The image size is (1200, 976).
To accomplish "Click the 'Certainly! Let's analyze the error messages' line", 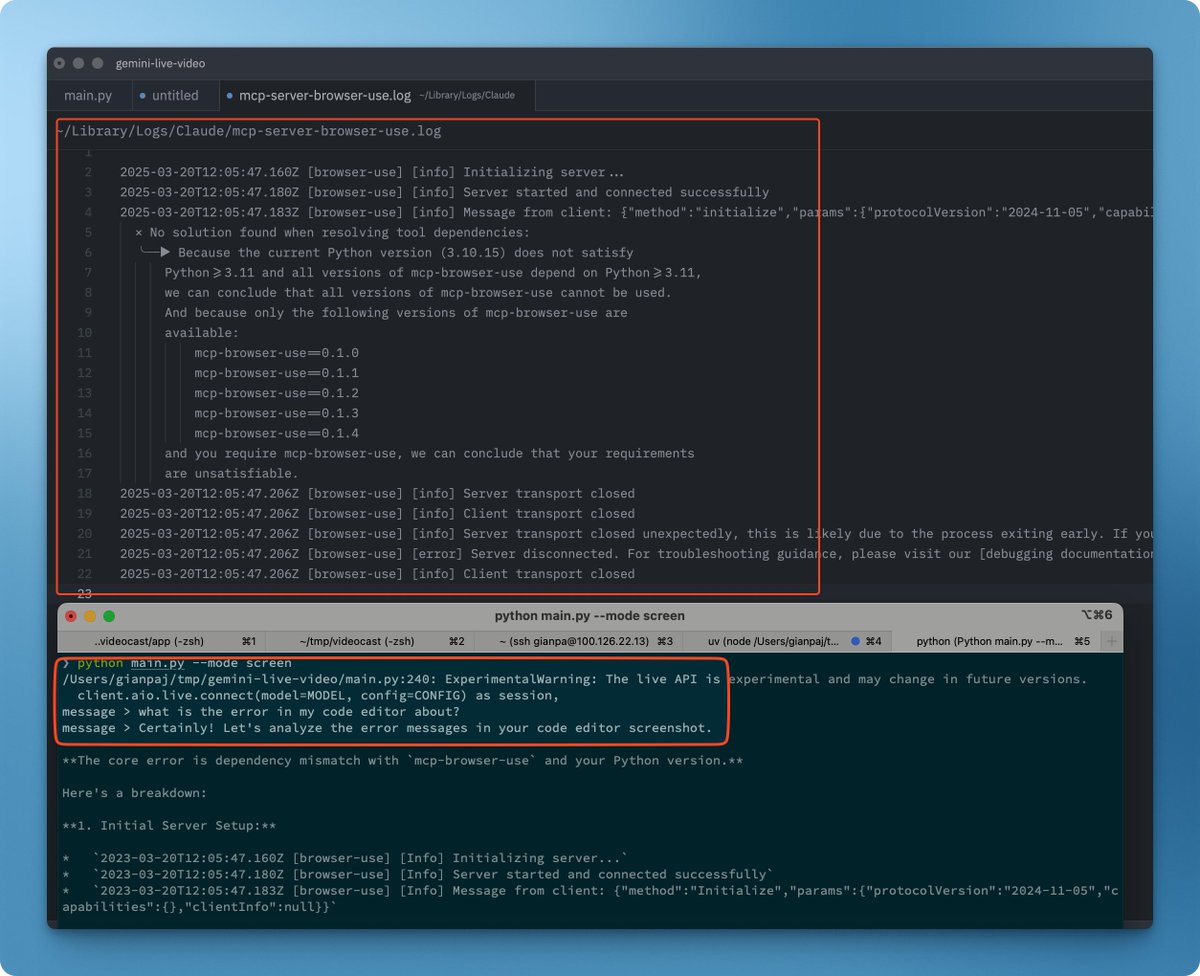I will [x=387, y=728].
